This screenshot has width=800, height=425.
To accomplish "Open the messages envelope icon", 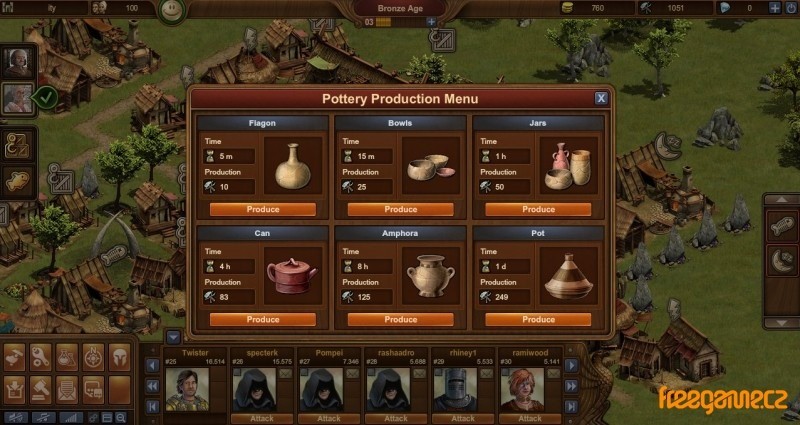I will 67,390.
